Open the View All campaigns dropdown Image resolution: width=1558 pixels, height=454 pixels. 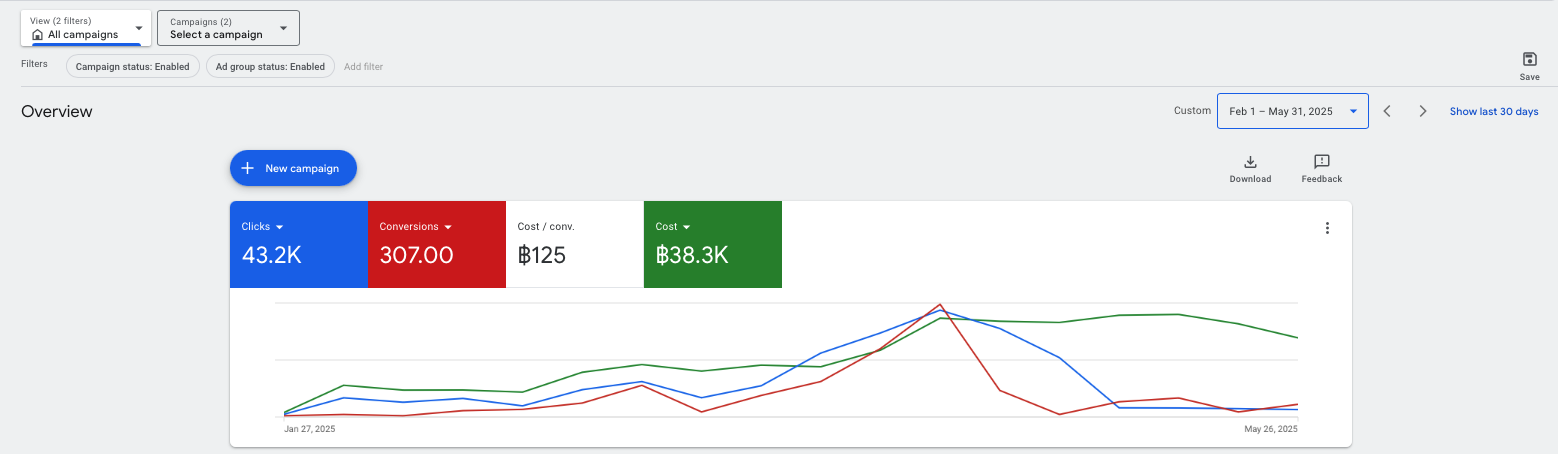[86, 28]
